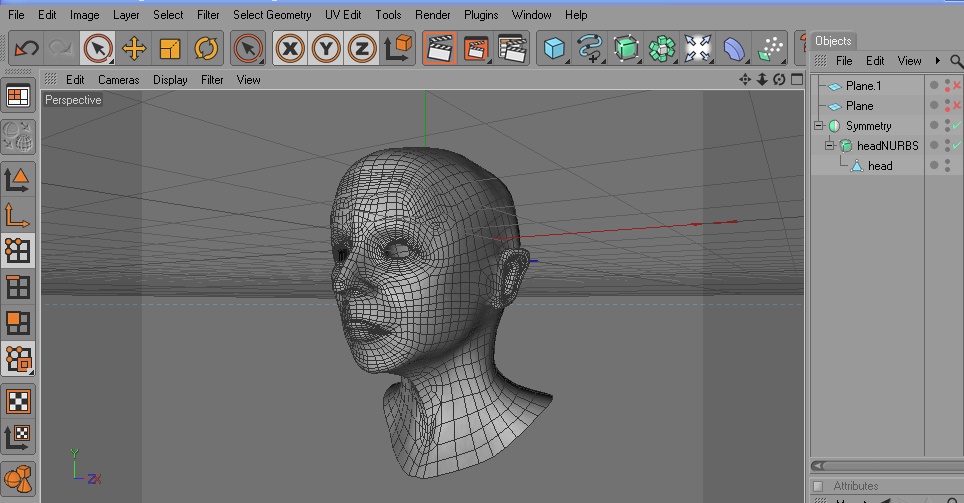The width and height of the screenshot is (964, 503).
Task: Click the Render View clapperboard icon
Action: [439, 48]
